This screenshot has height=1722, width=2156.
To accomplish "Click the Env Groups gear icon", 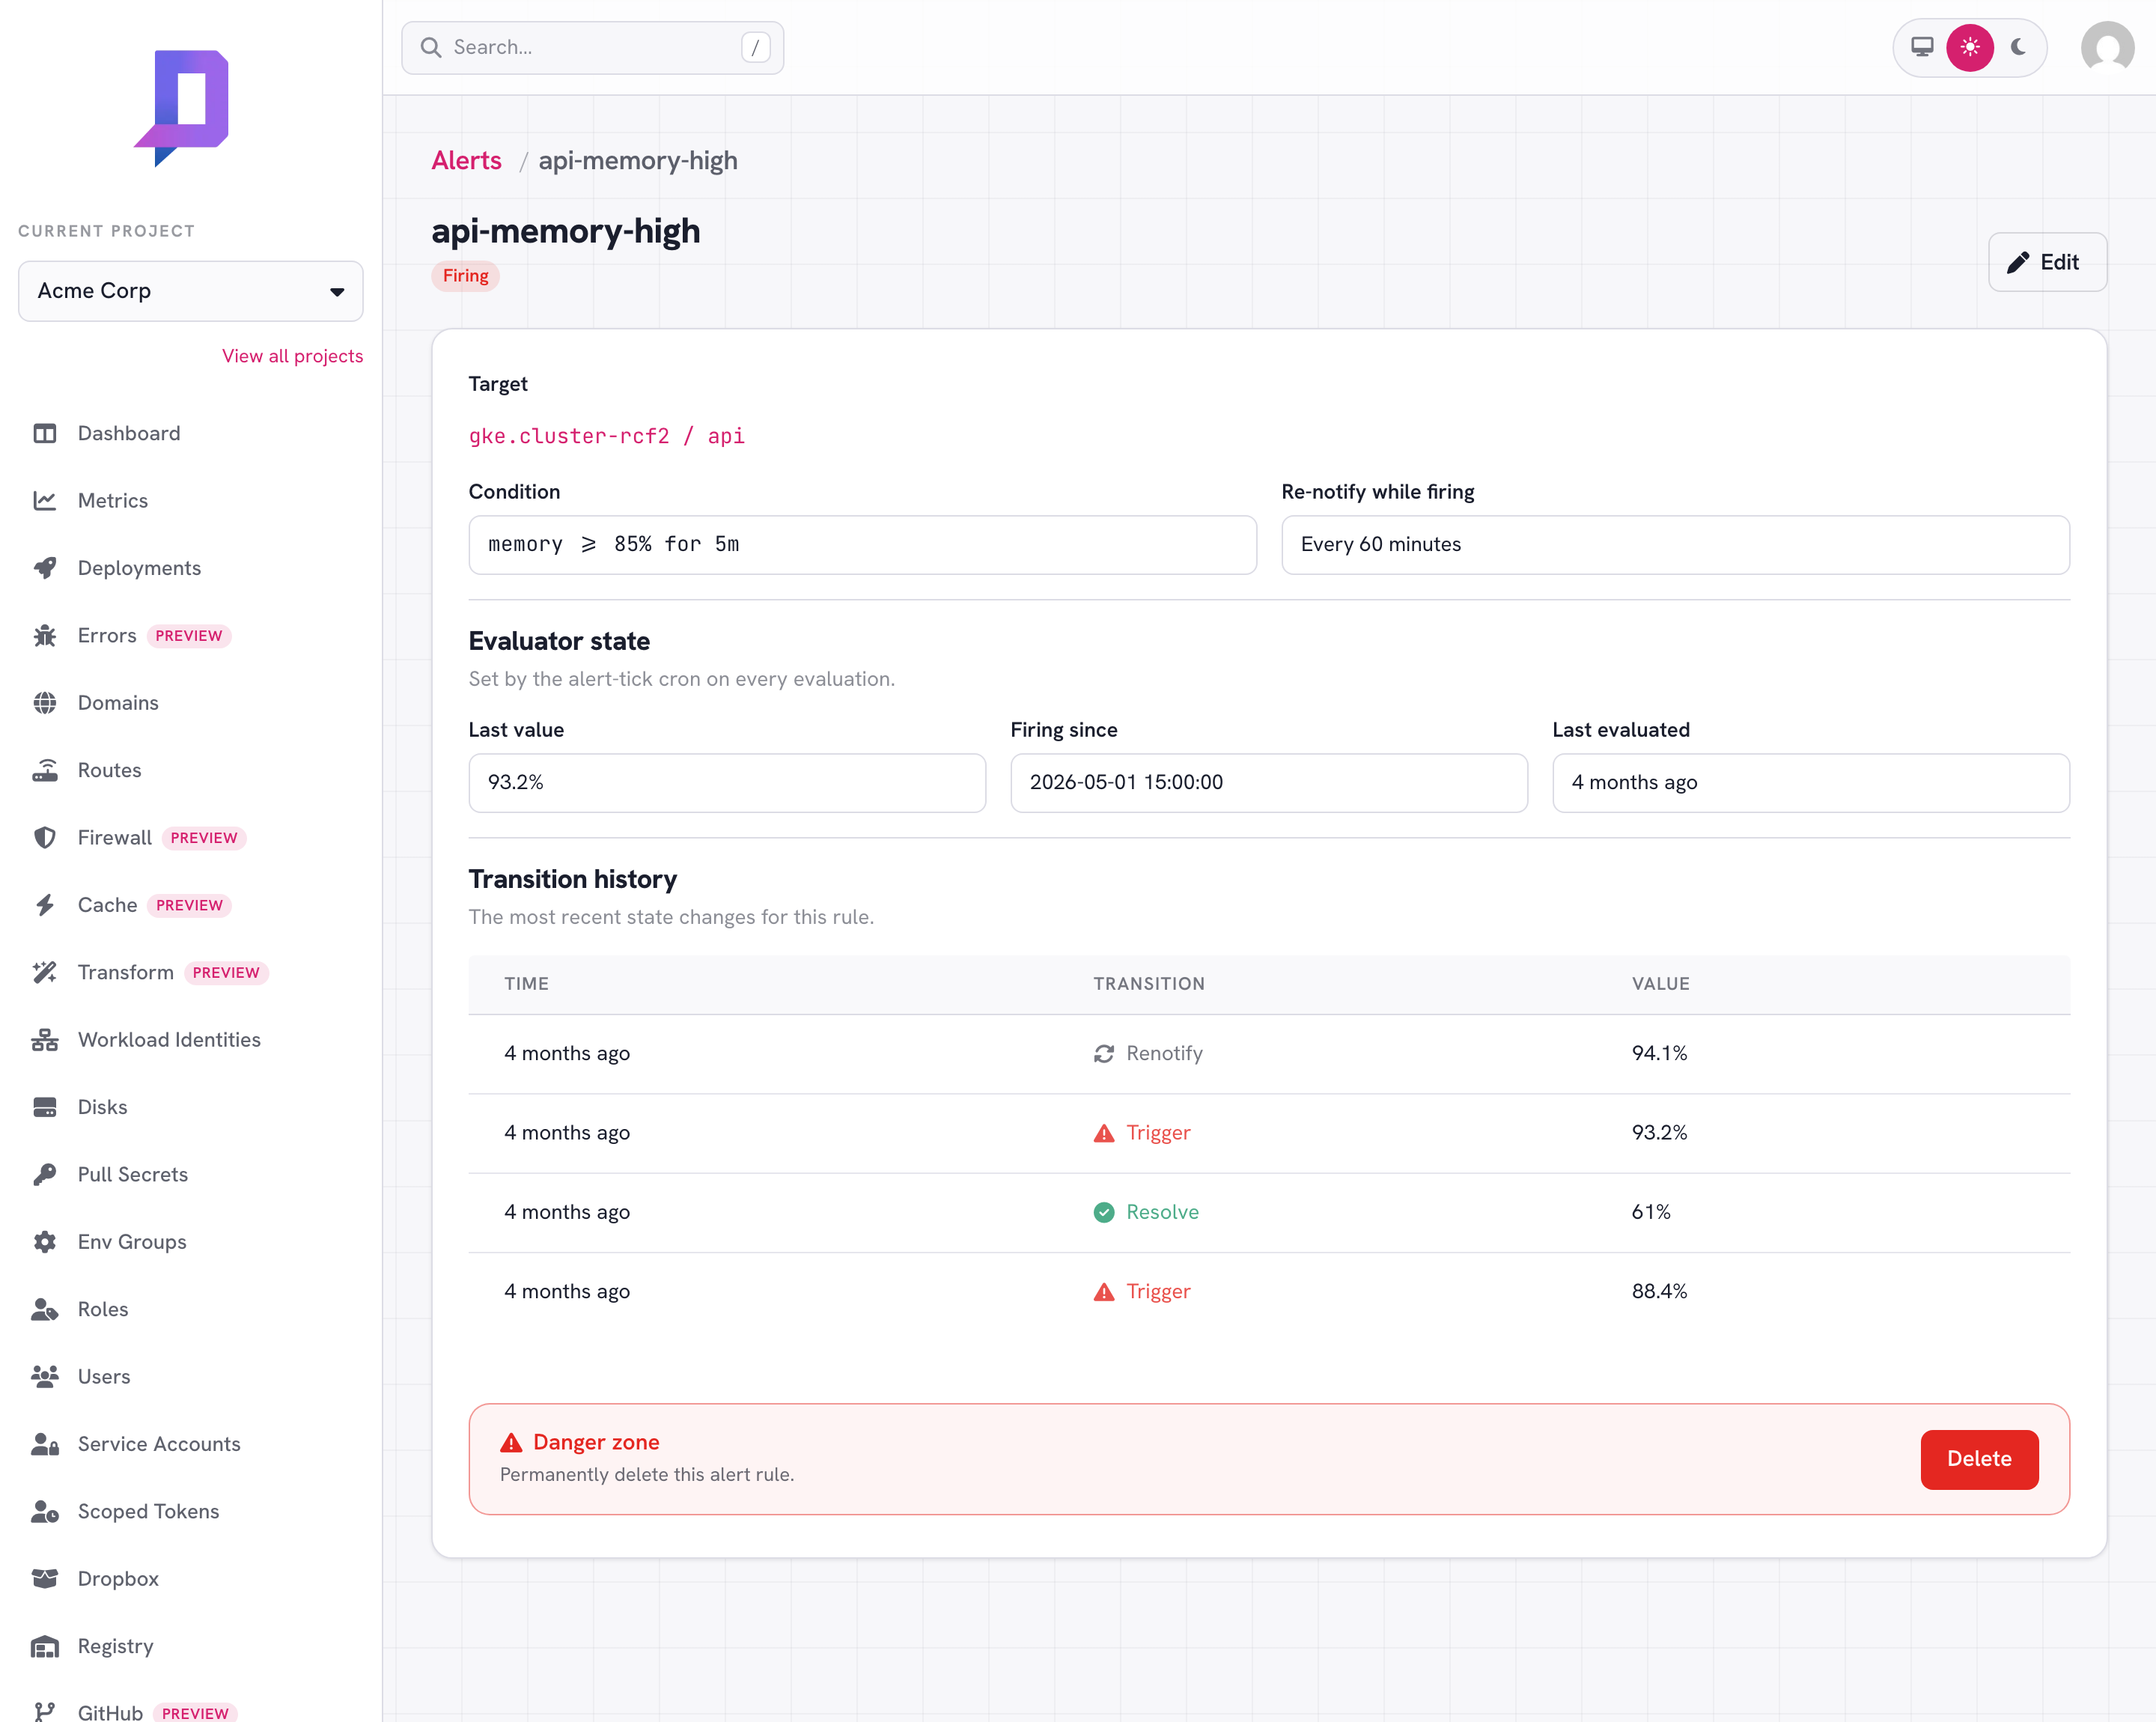I will pos(45,1242).
